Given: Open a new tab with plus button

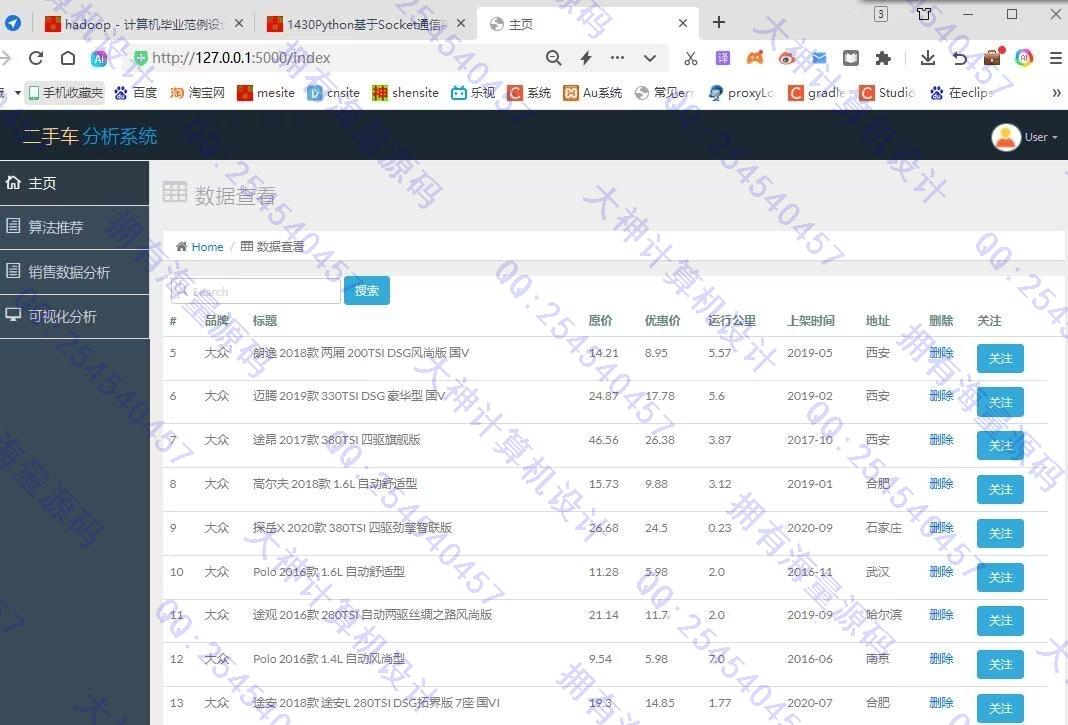Looking at the screenshot, I should 719,22.
